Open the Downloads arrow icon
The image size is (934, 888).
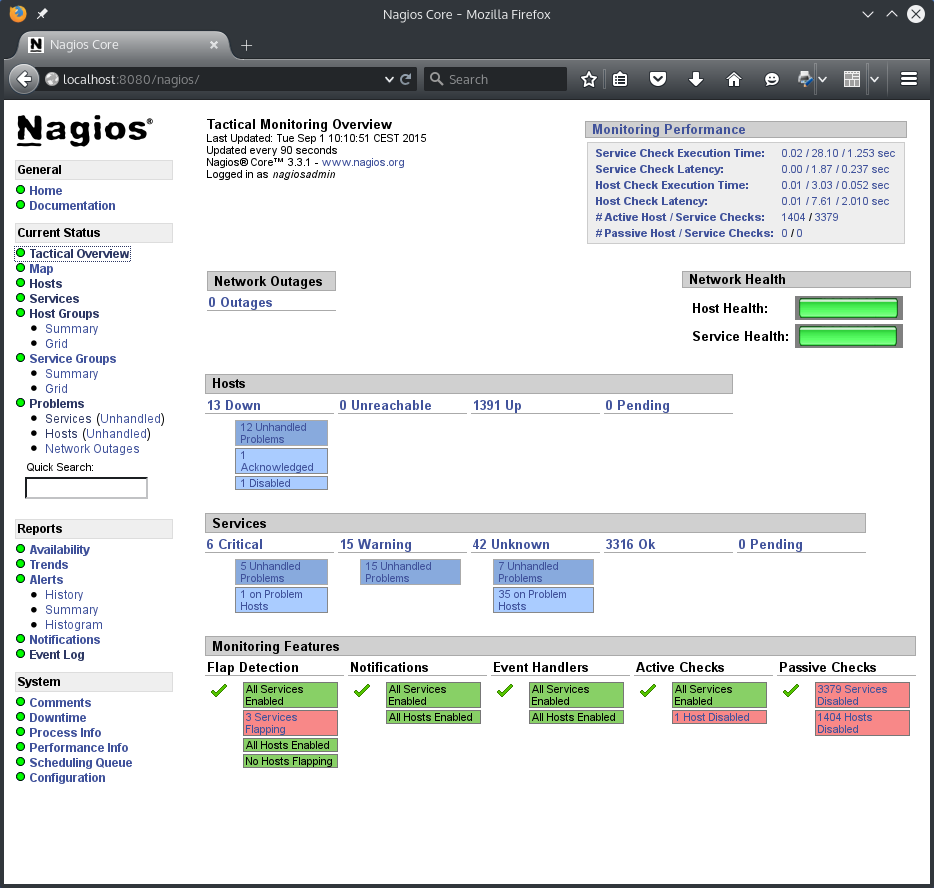pyautogui.click(x=696, y=79)
